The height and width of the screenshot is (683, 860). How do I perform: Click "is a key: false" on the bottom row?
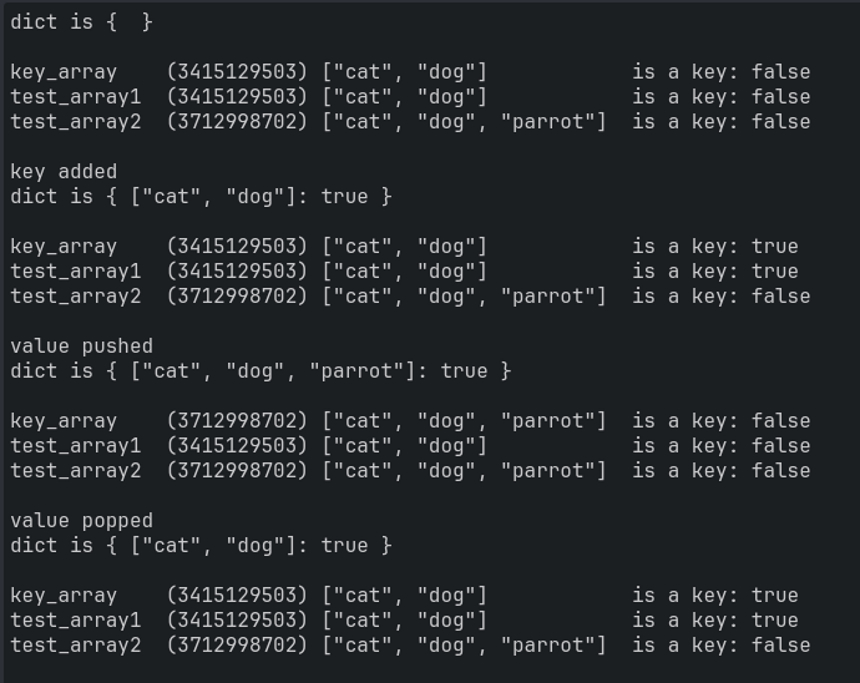(x=720, y=646)
